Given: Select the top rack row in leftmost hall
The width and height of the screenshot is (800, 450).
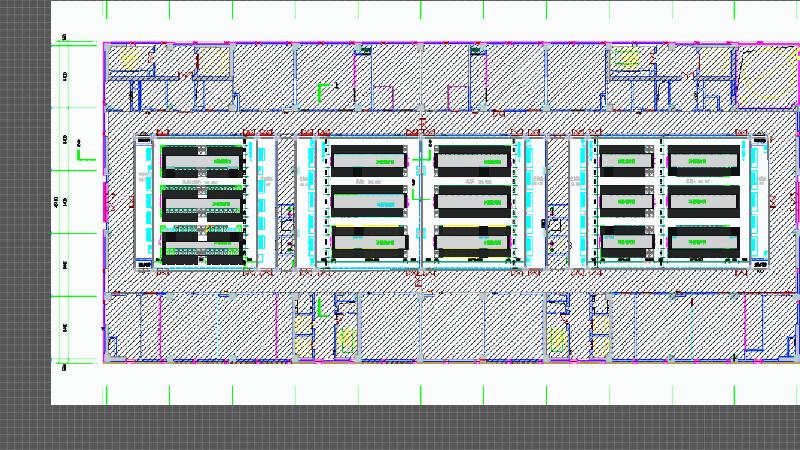Looking at the screenshot, I should tap(203, 160).
